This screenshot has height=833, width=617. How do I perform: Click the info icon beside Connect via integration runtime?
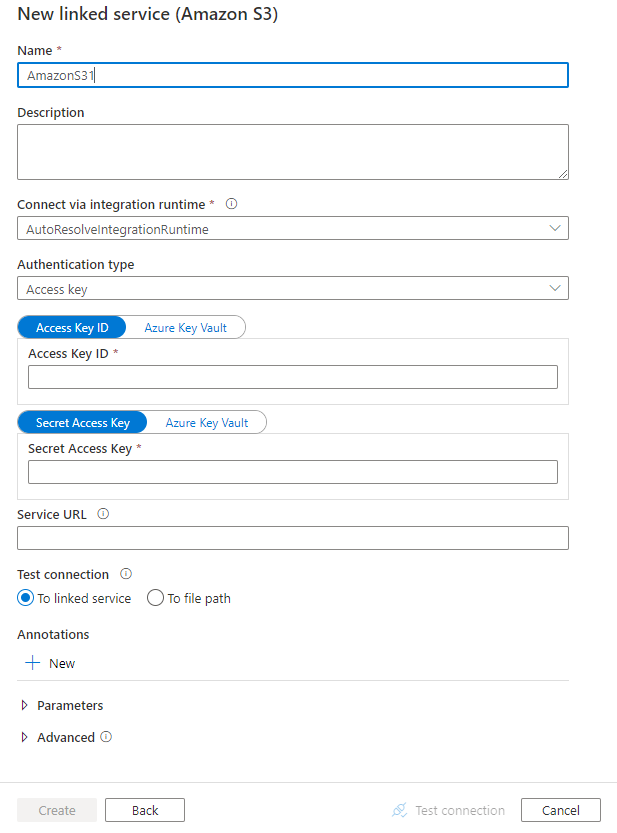coord(230,204)
